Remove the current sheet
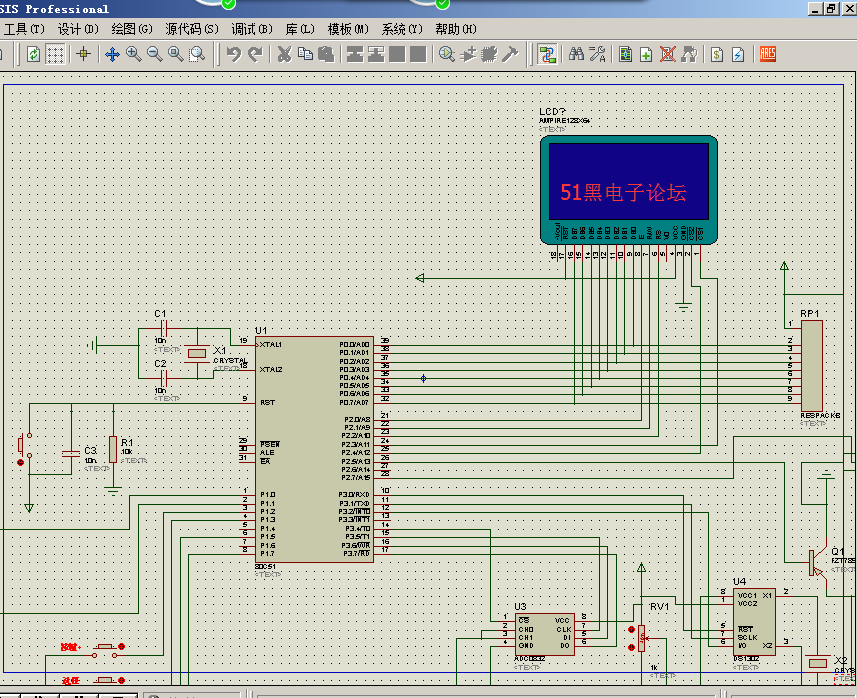Viewport: 857px width, 698px height. (x=667, y=54)
